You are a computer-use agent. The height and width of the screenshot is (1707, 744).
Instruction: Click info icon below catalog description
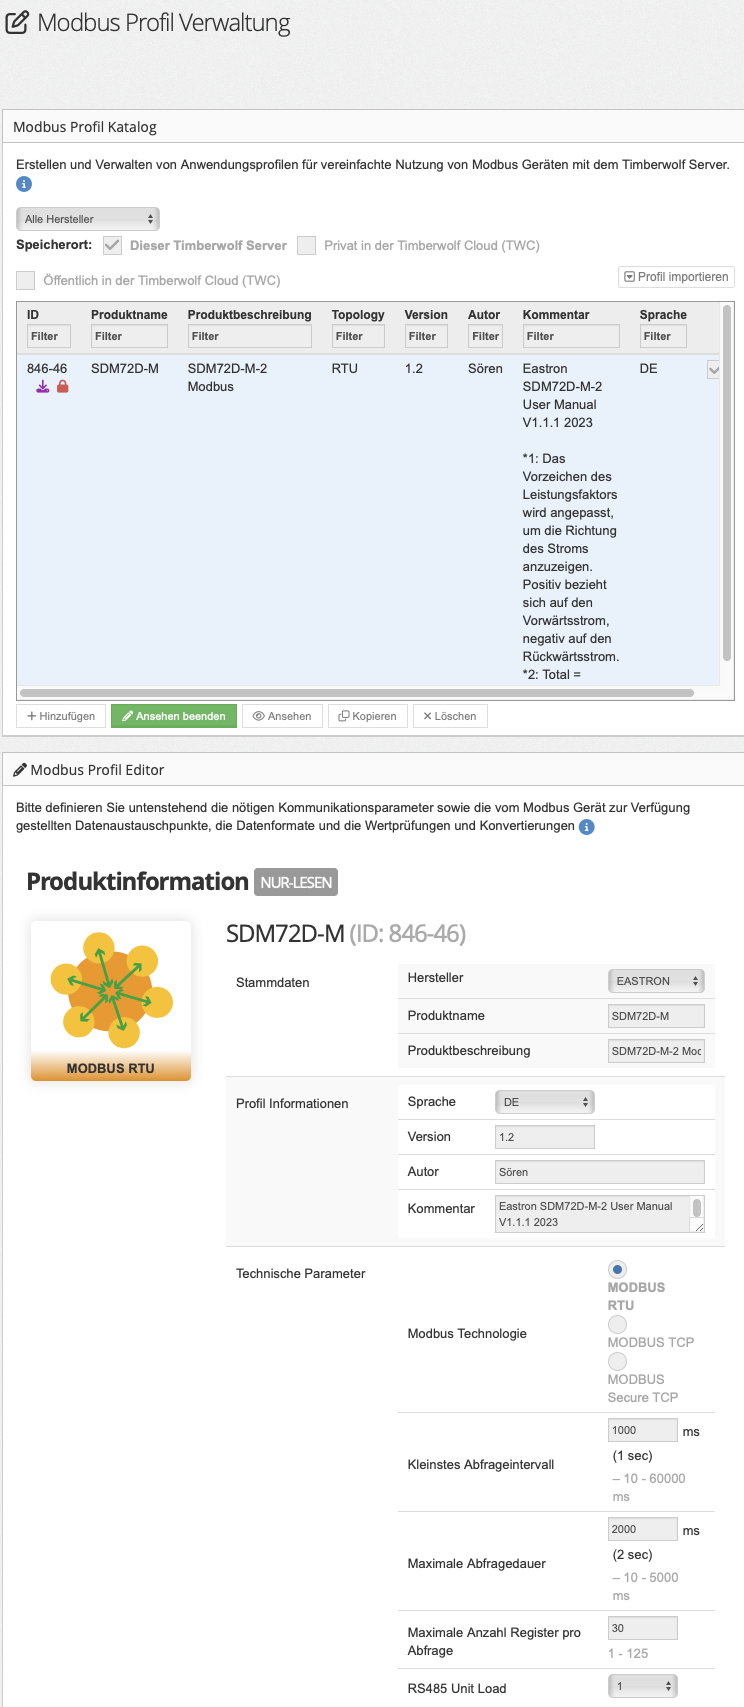pos(24,184)
